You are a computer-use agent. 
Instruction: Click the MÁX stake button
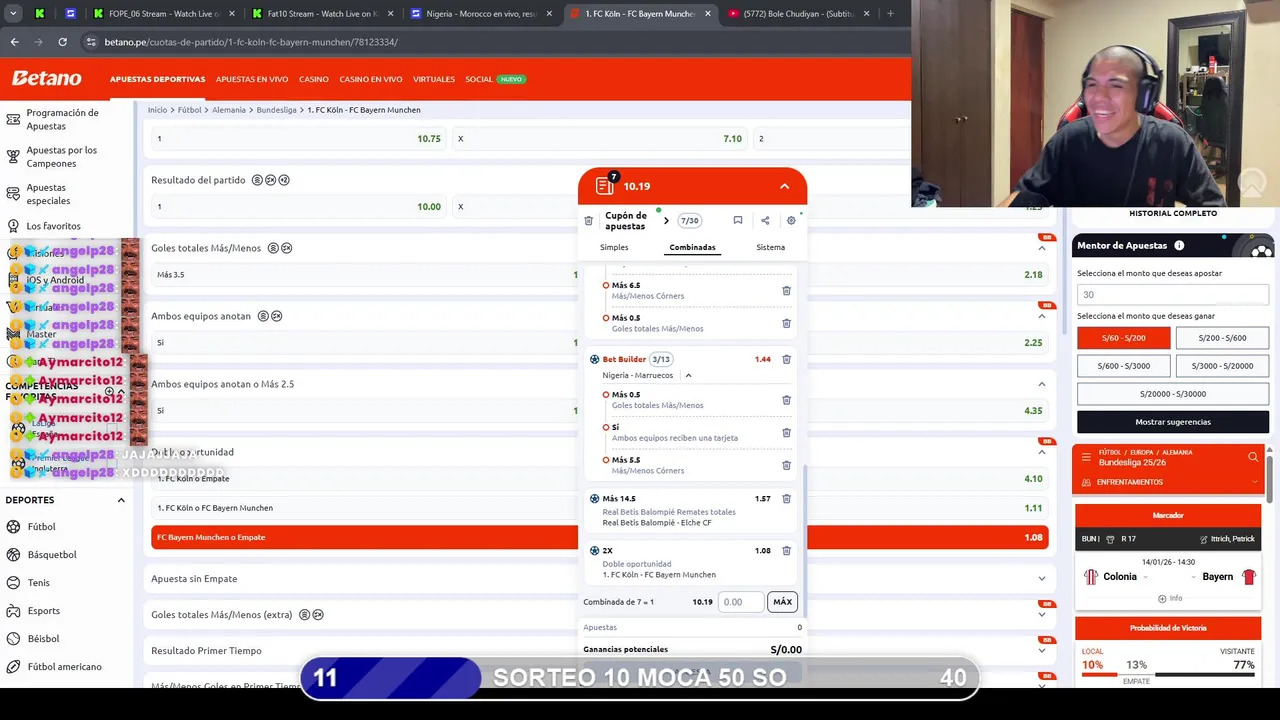pyautogui.click(x=782, y=602)
